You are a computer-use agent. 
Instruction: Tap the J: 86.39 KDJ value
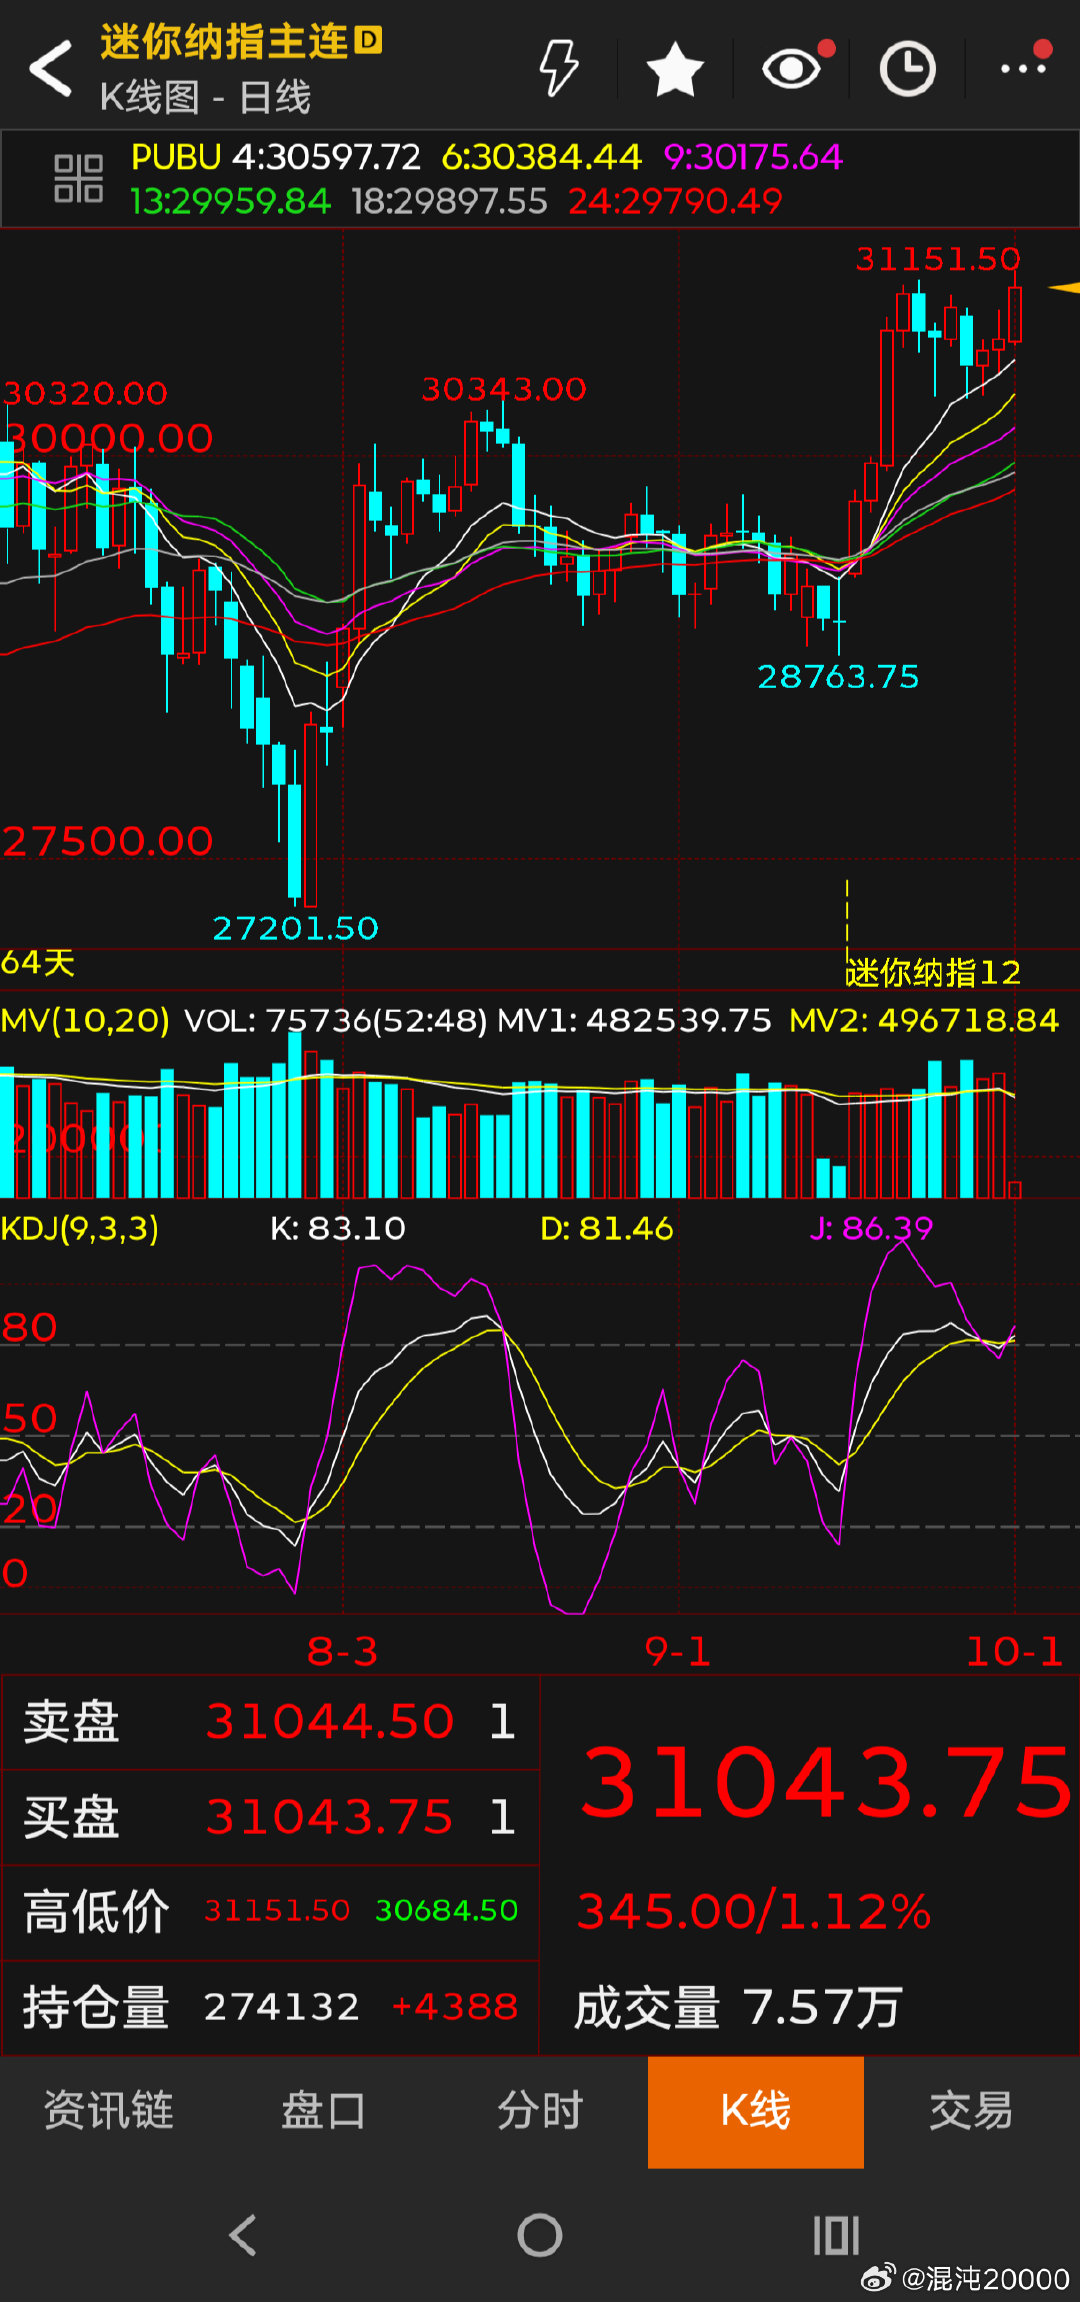871,1228
